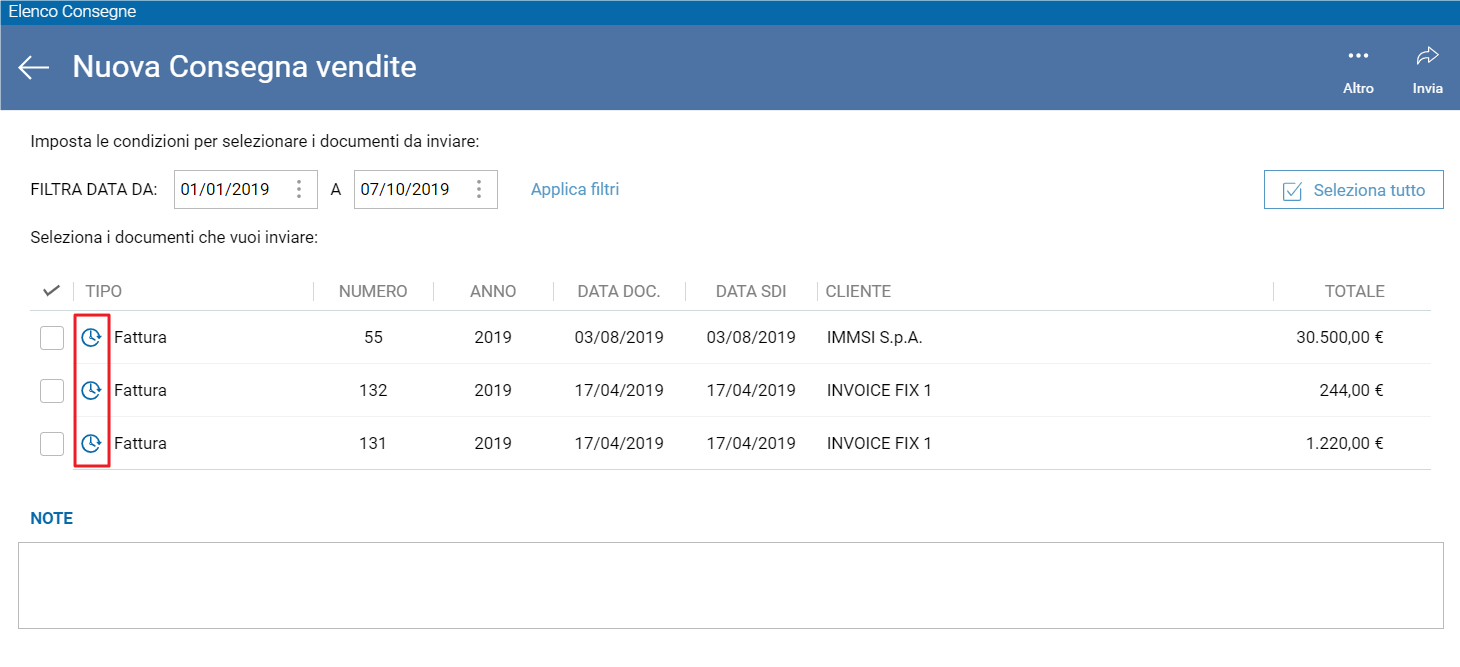Sort by DATA SDI column header

(x=751, y=291)
